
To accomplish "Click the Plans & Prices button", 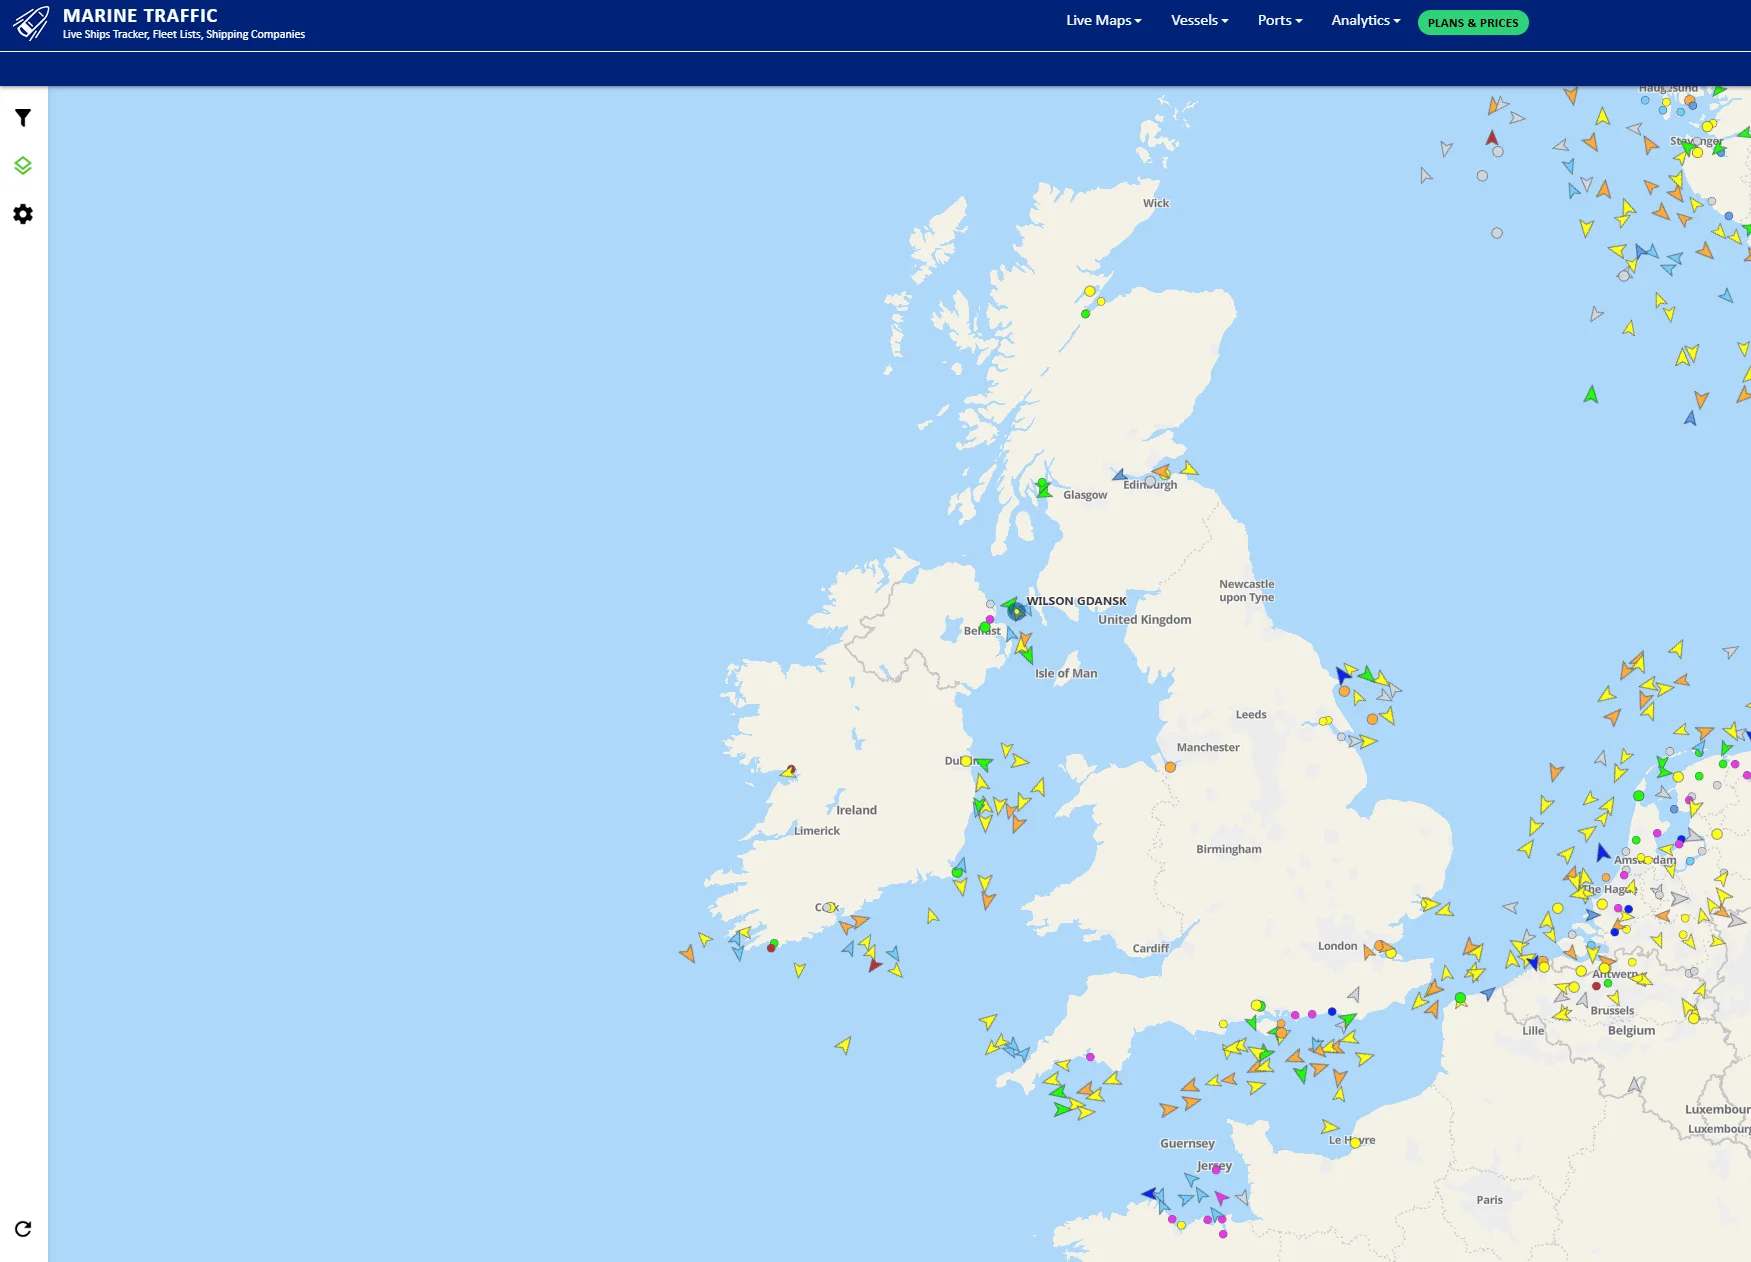I will click(x=1472, y=23).
